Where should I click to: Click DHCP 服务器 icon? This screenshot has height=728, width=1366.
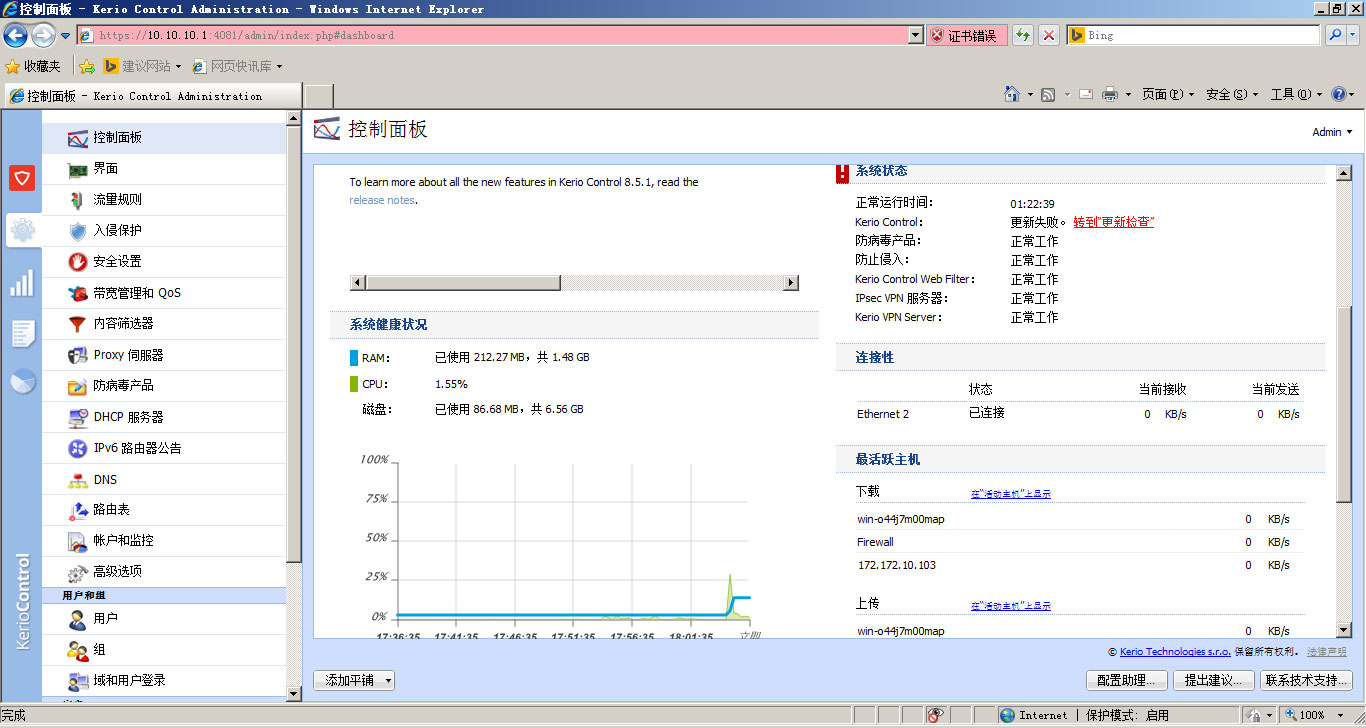78,417
